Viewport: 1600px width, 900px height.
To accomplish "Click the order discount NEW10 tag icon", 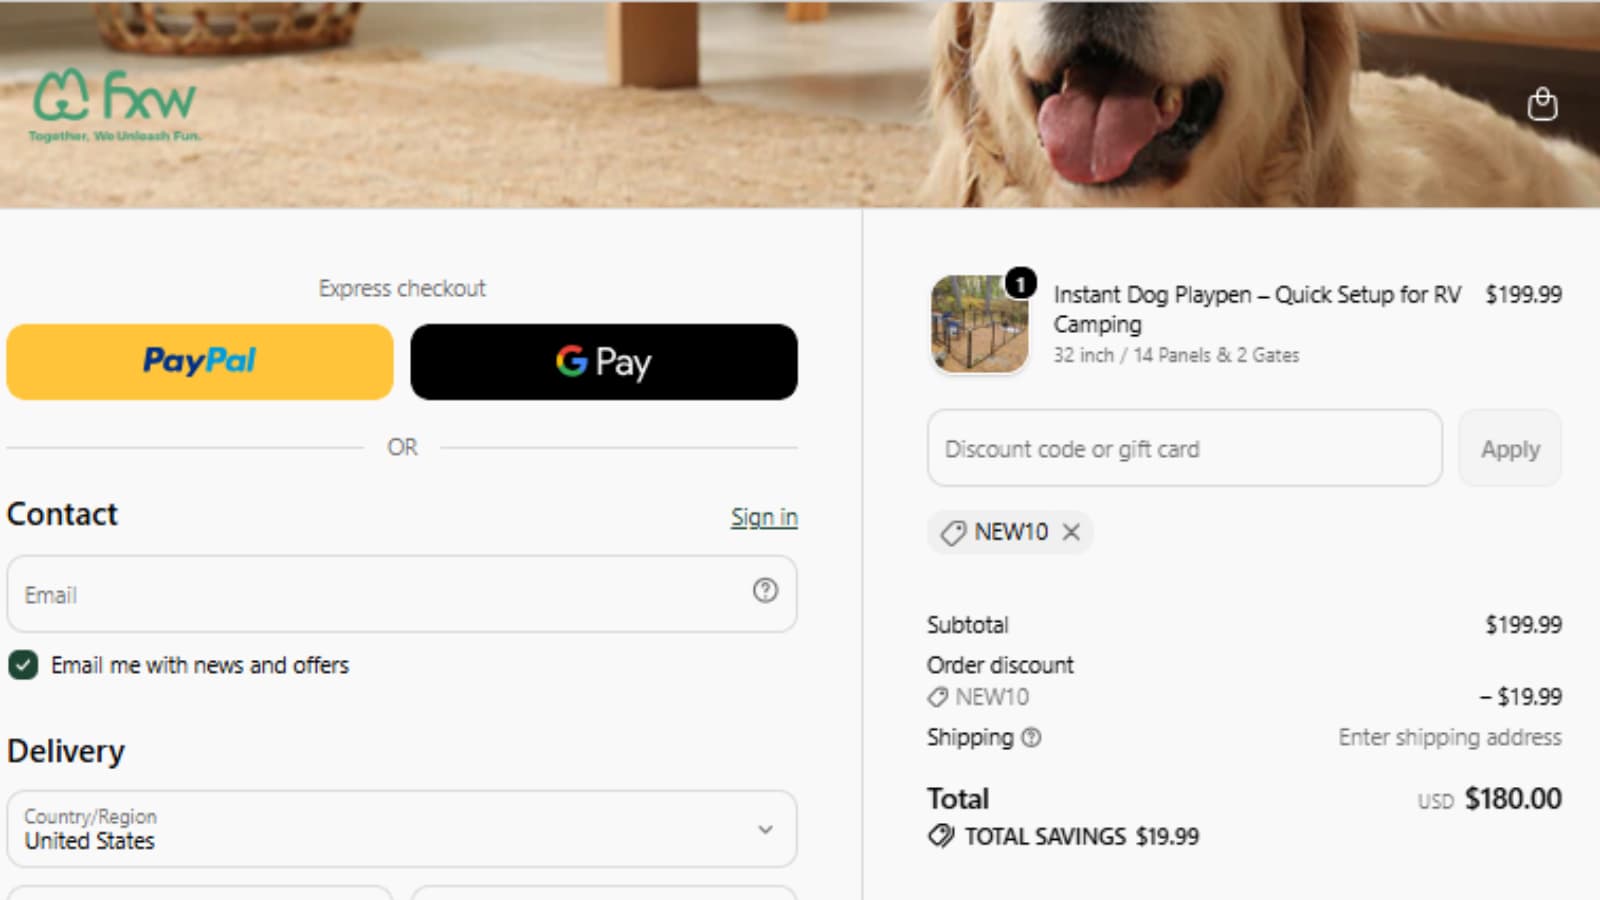I will point(937,697).
